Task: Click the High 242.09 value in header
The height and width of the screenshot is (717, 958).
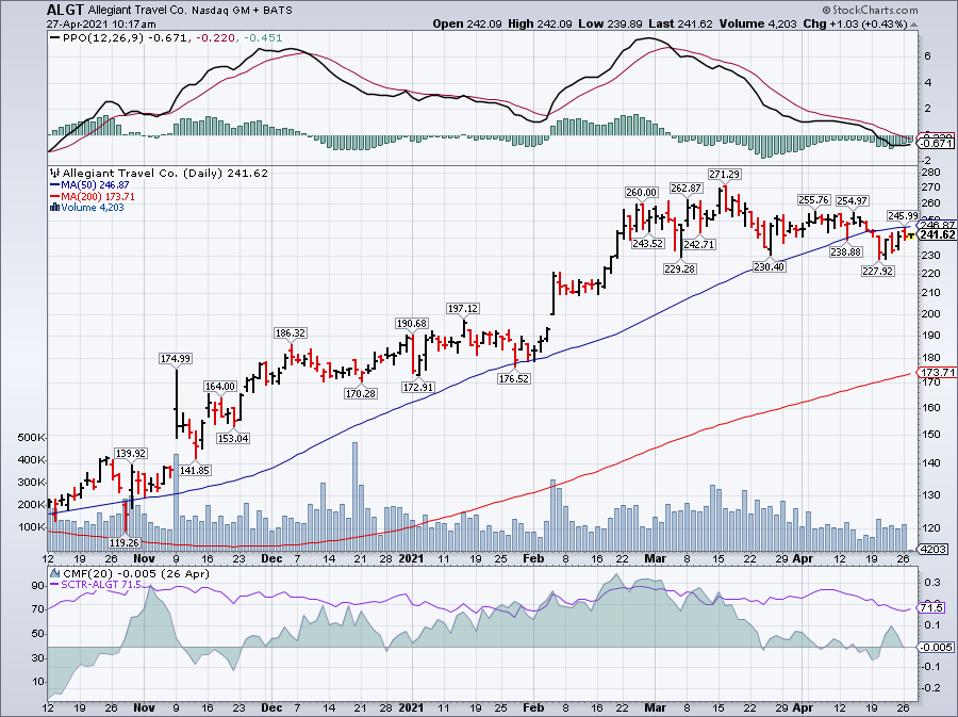Action: [x=539, y=24]
